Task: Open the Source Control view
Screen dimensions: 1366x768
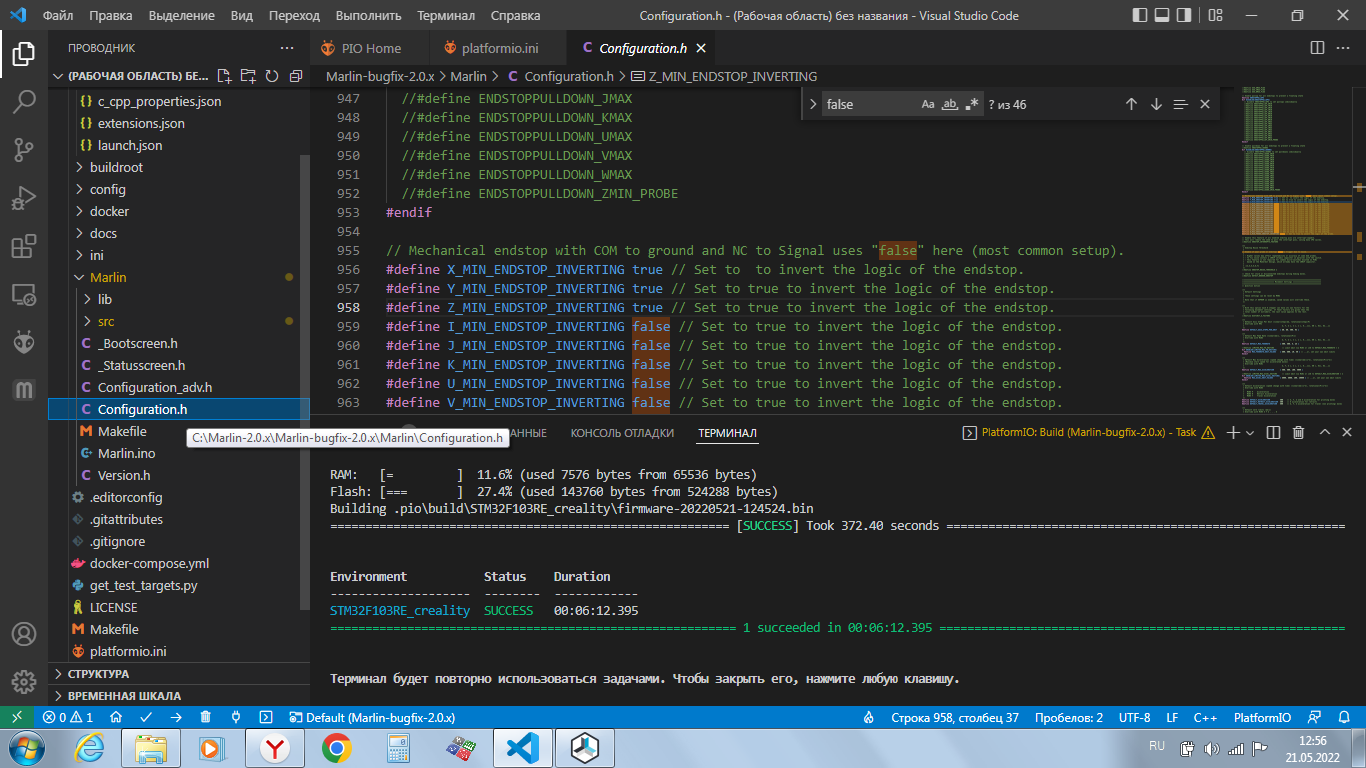Action: pyautogui.click(x=24, y=150)
